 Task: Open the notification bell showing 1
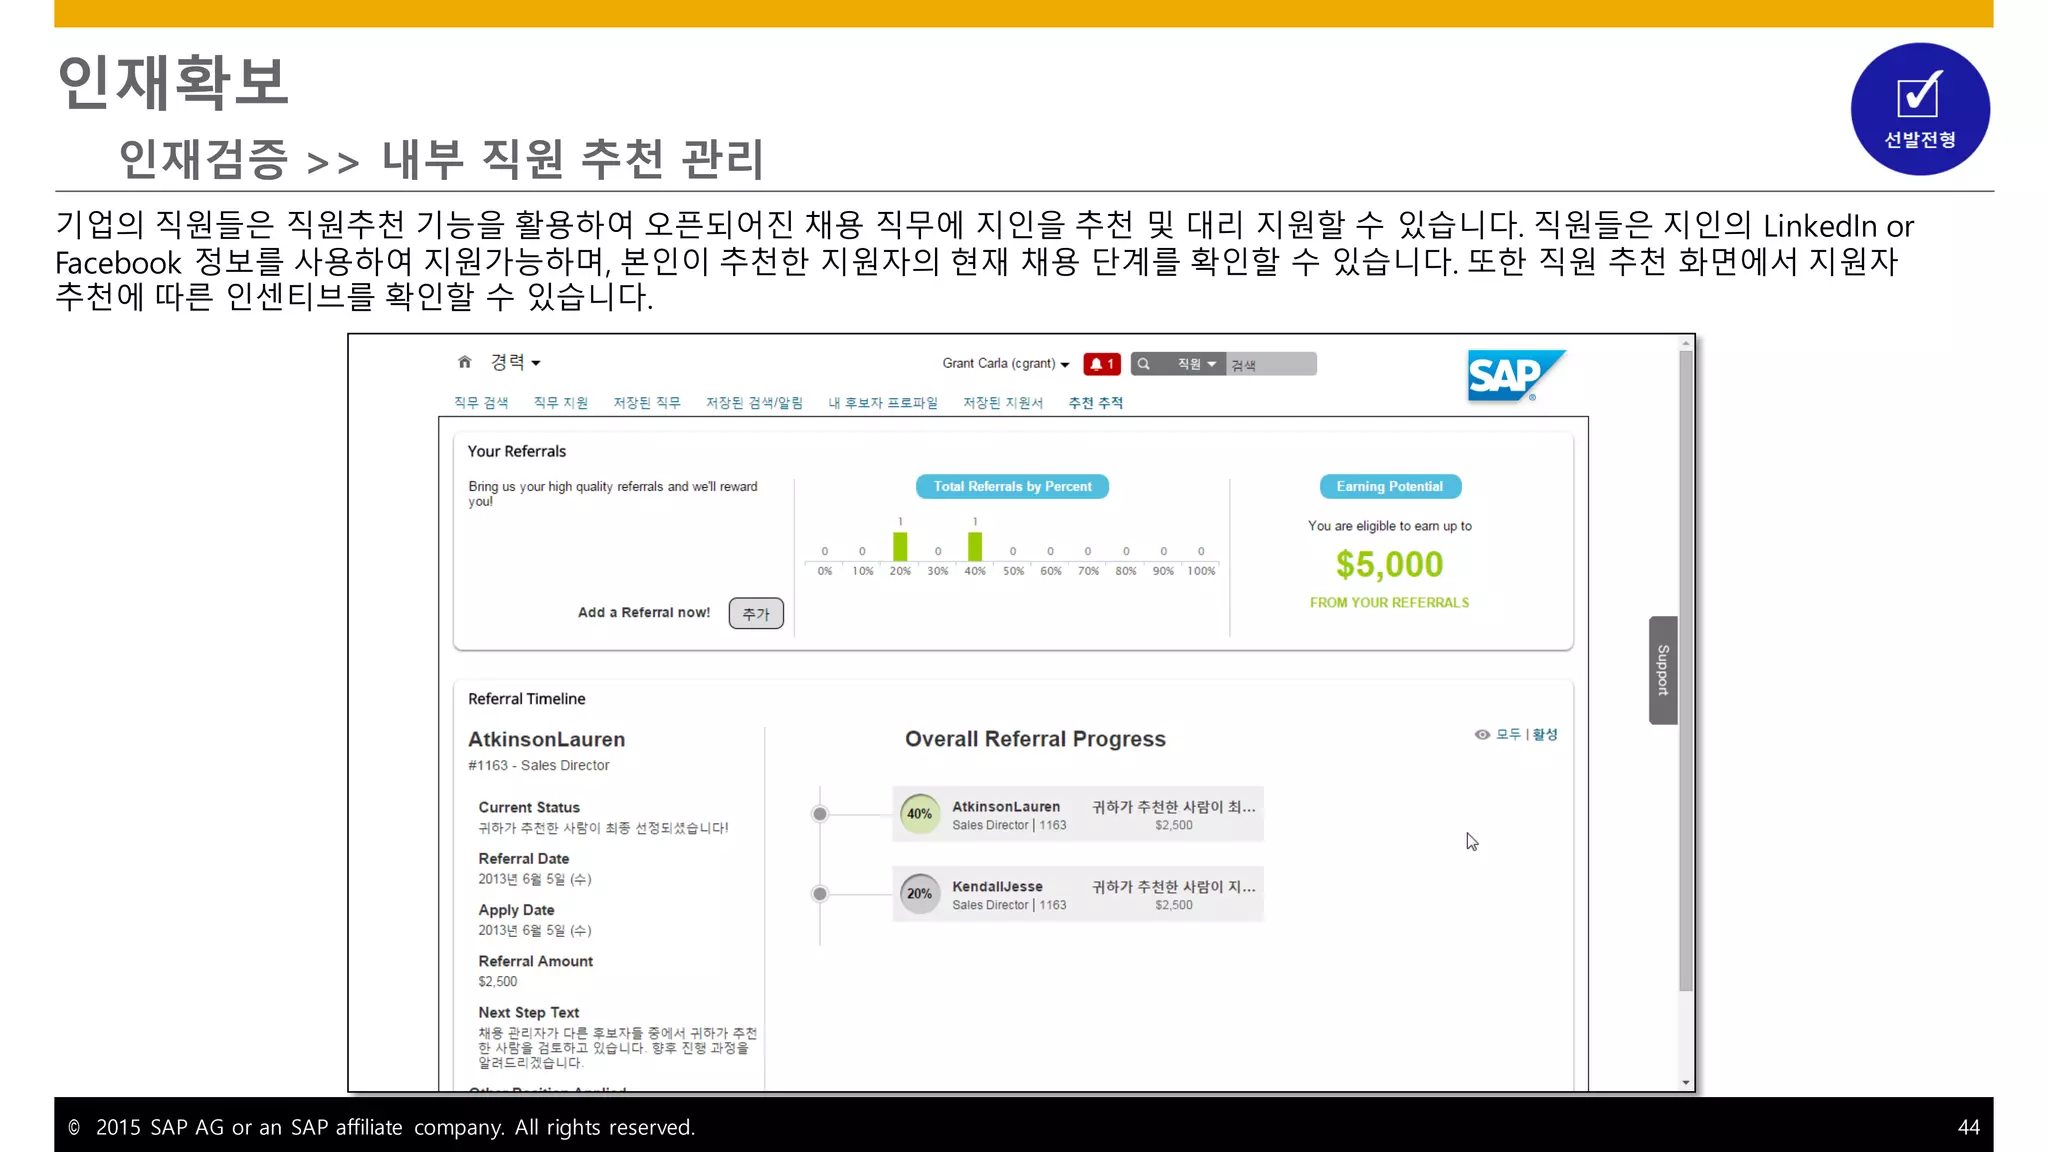[1102, 364]
